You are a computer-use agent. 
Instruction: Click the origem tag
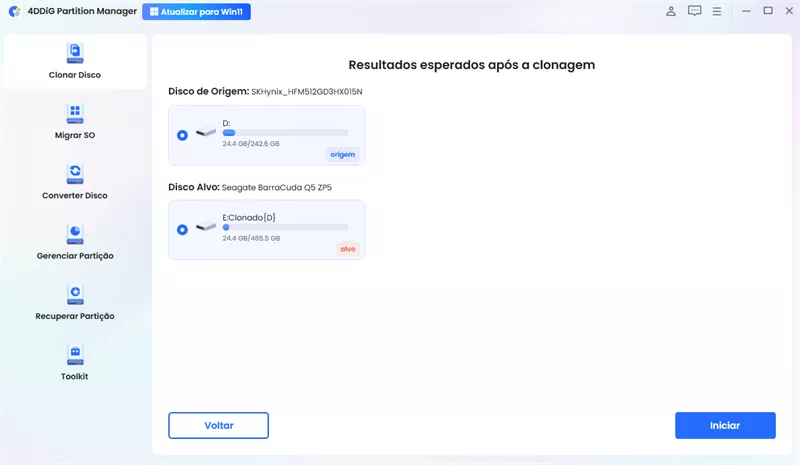pos(342,154)
